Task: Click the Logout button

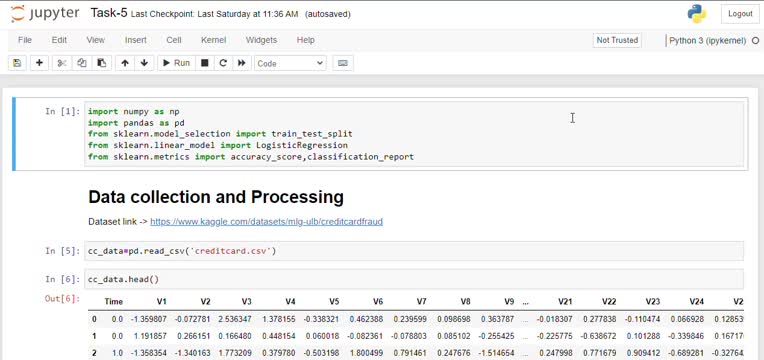Action: 740,14
